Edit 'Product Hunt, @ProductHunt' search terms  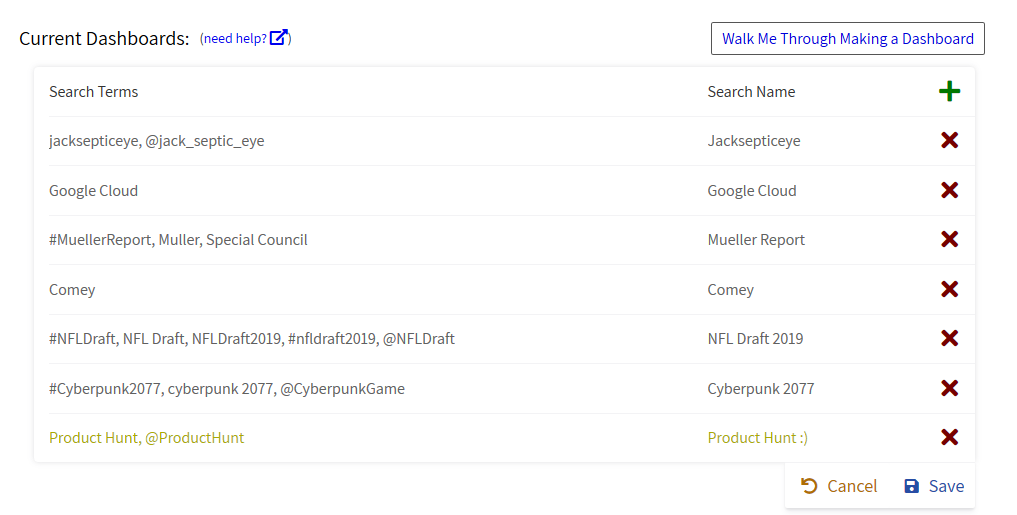147,438
